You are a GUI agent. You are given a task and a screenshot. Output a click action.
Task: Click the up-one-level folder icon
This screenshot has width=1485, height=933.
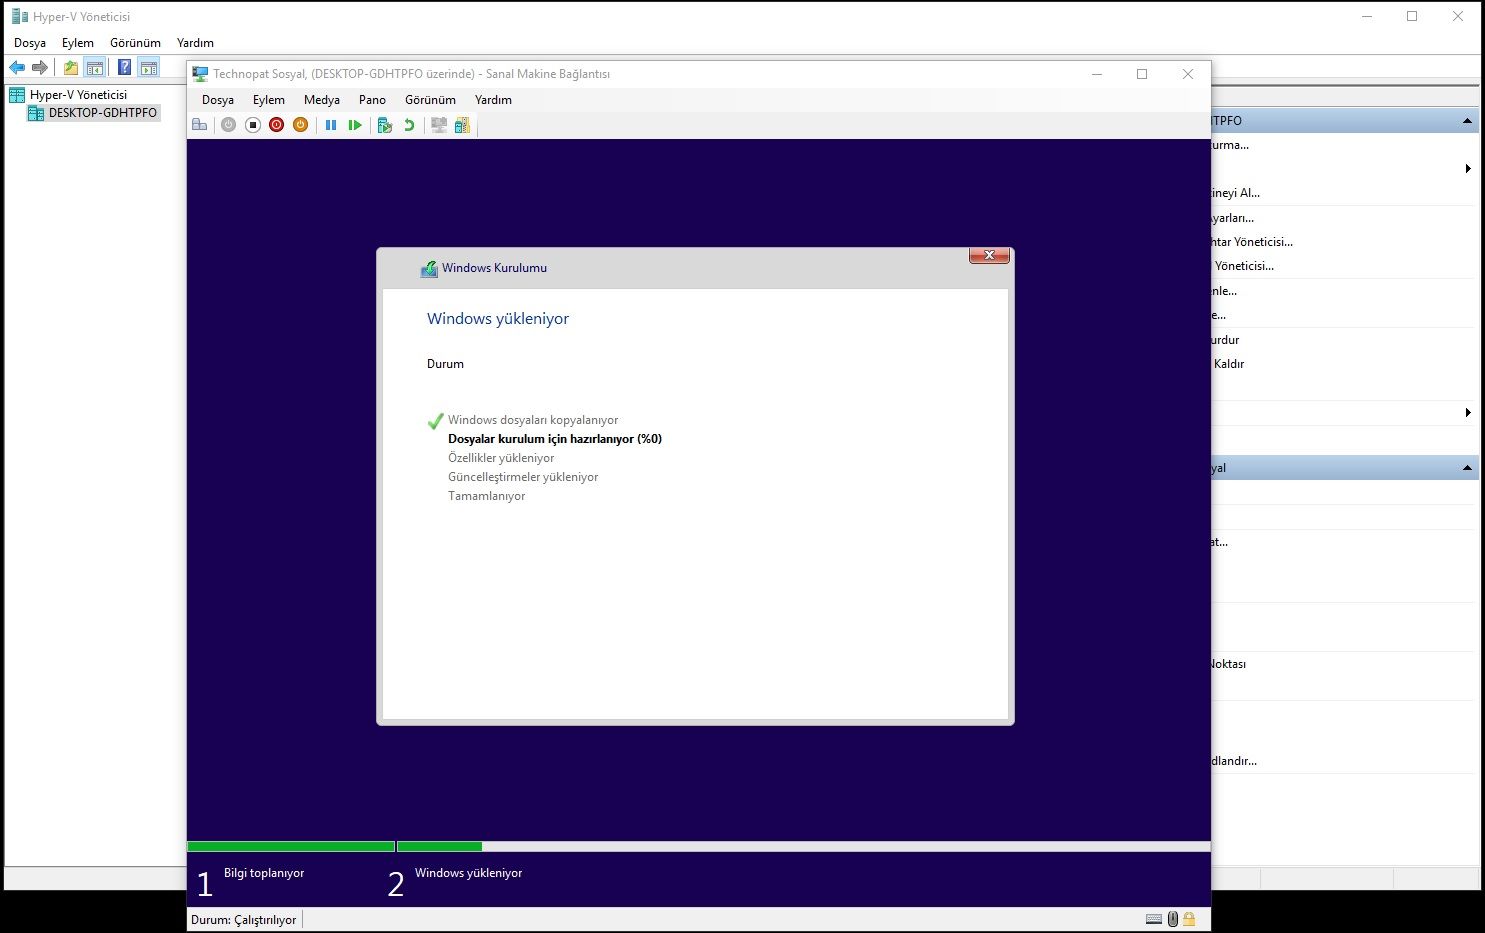pos(71,68)
